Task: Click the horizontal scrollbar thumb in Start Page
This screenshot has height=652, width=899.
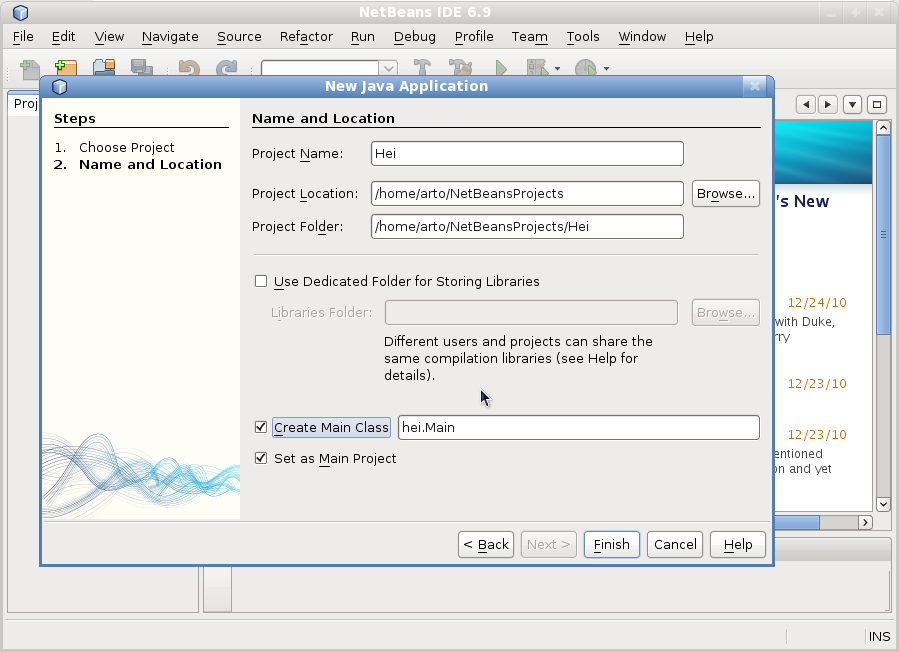Action: (x=797, y=522)
